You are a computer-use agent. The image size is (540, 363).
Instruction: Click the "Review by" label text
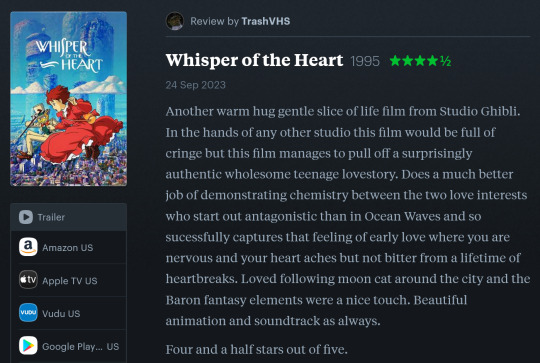pos(214,21)
